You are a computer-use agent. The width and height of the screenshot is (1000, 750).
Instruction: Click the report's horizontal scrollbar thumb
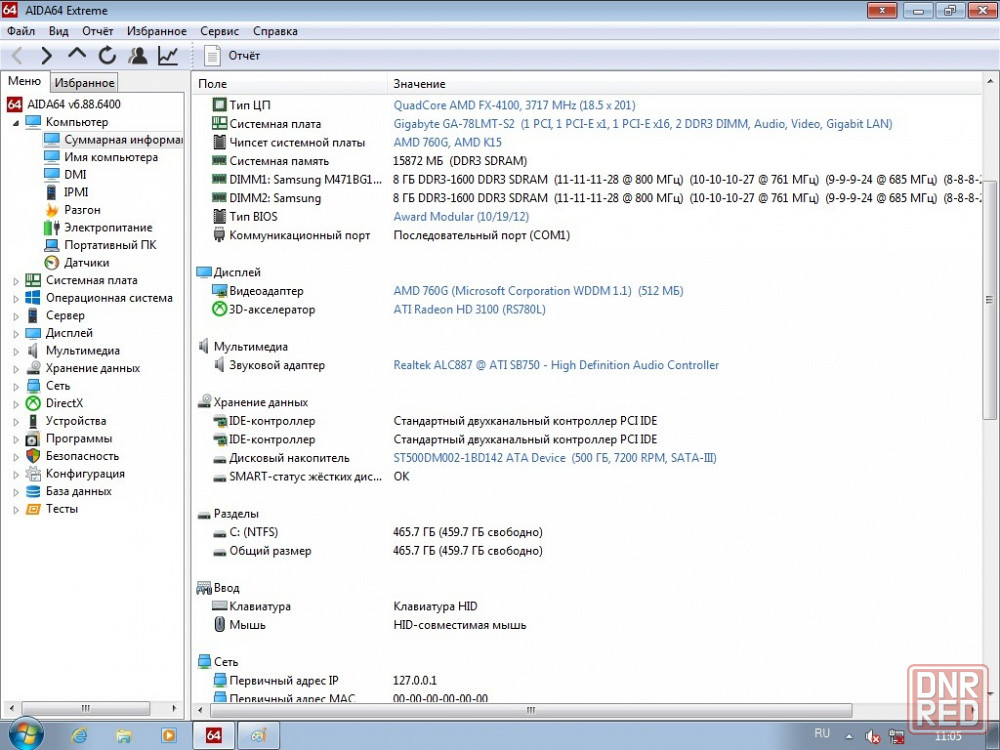click(531, 710)
